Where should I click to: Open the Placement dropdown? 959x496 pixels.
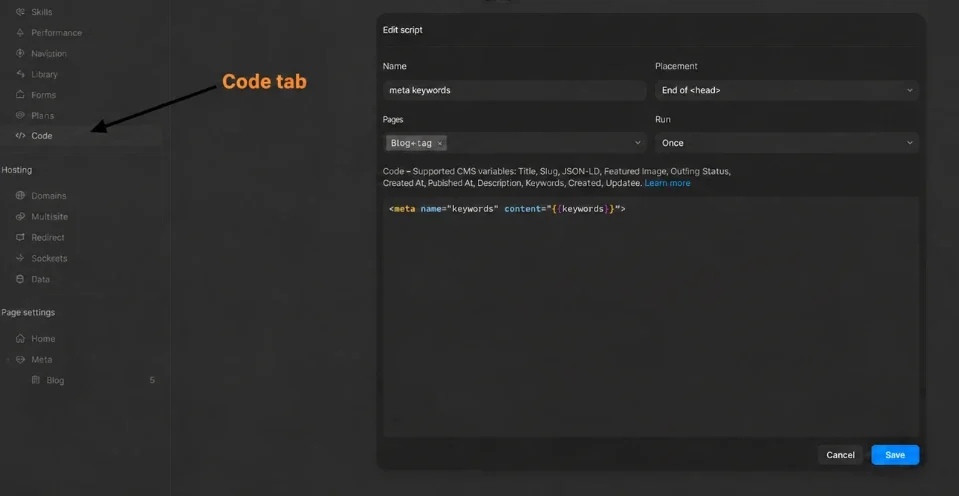[x=787, y=90]
